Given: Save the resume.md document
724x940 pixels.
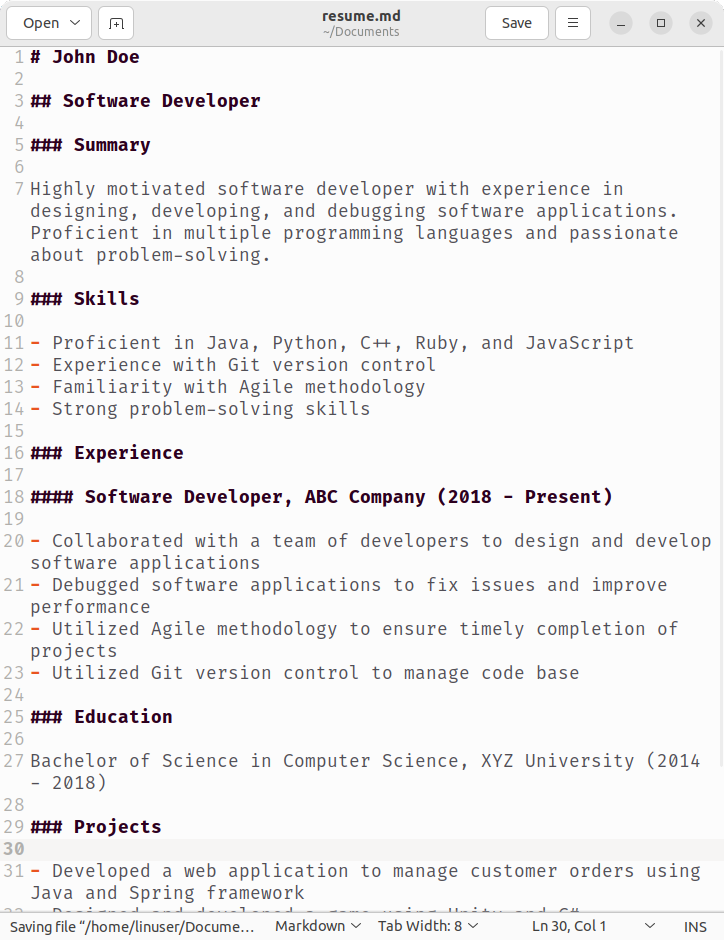Looking at the screenshot, I should click(517, 23).
